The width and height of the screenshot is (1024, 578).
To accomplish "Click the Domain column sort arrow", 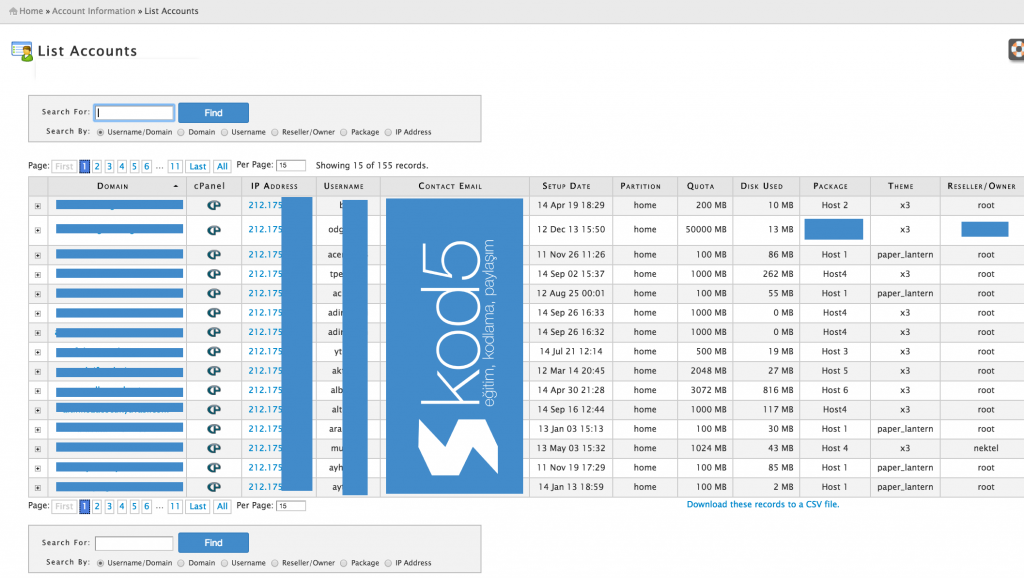I will pyautogui.click(x=176, y=187).
